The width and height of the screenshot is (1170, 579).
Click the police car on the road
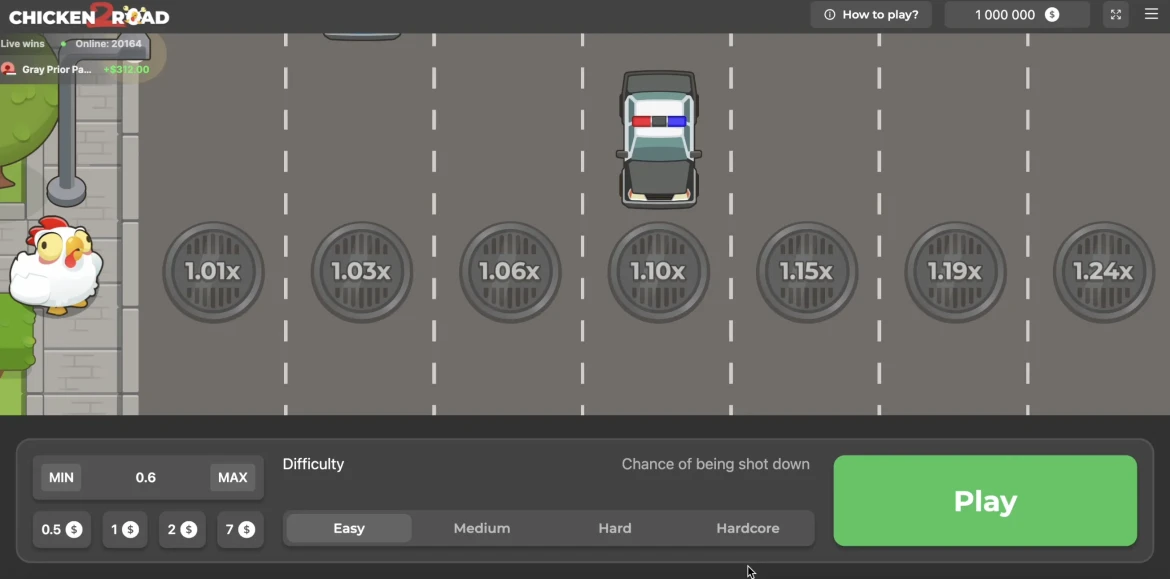(x=659, y=140)
